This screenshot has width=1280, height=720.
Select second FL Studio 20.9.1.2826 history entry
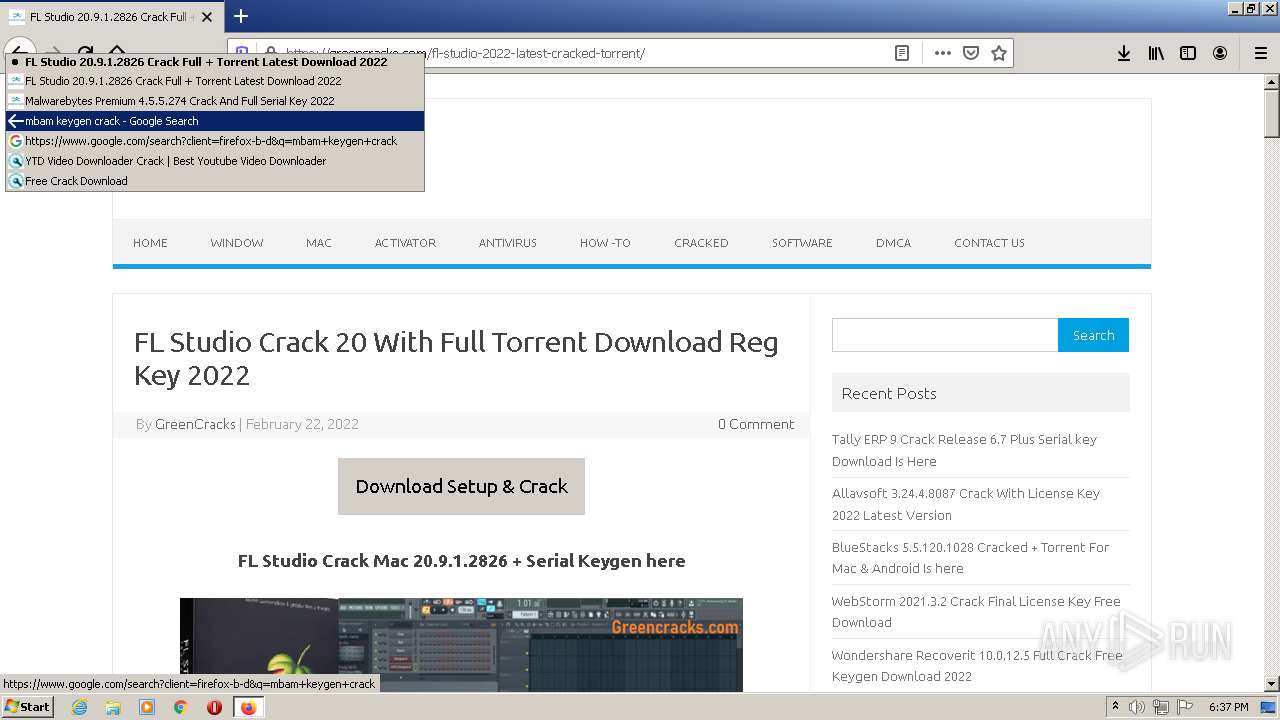[215, 81]
